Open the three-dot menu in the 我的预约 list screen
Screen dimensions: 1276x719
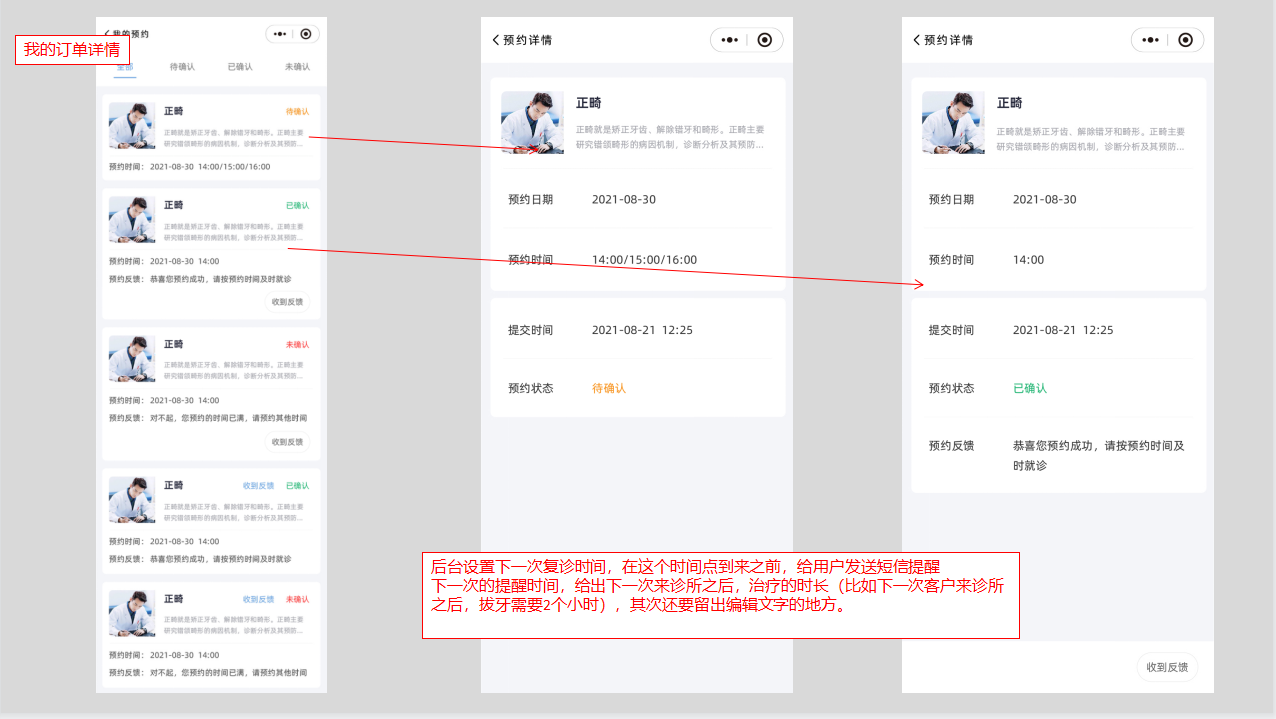[280, 34]
